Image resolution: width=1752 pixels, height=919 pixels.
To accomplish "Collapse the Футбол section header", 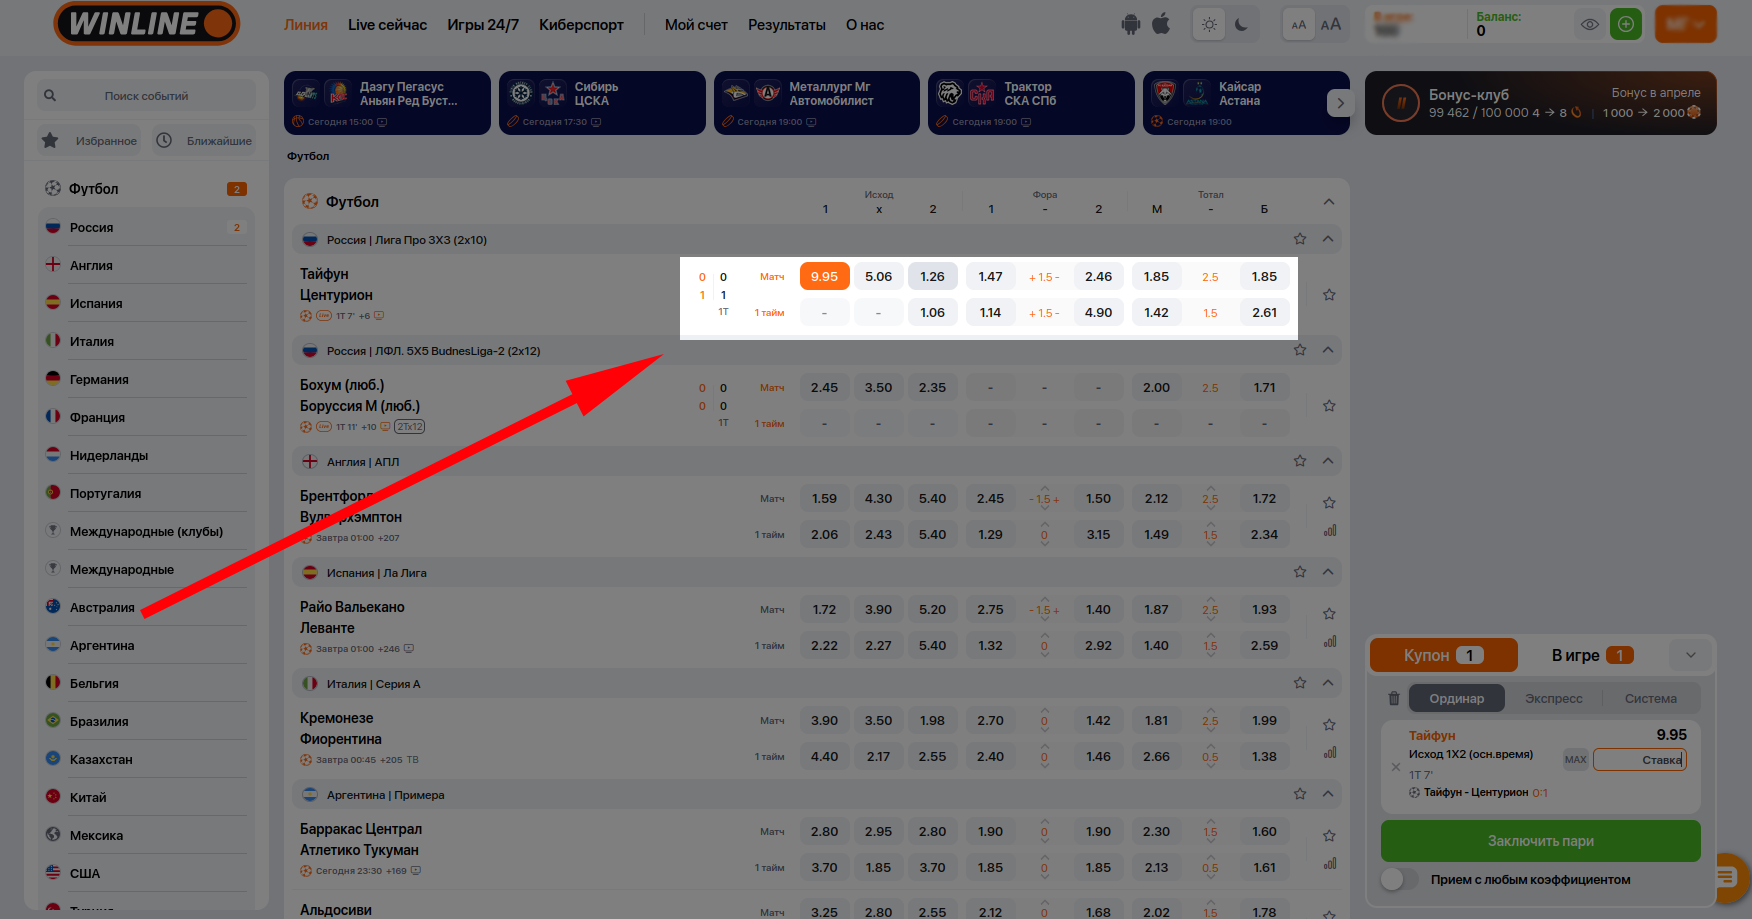I will pyautogui.click(x=1329, y=202).
